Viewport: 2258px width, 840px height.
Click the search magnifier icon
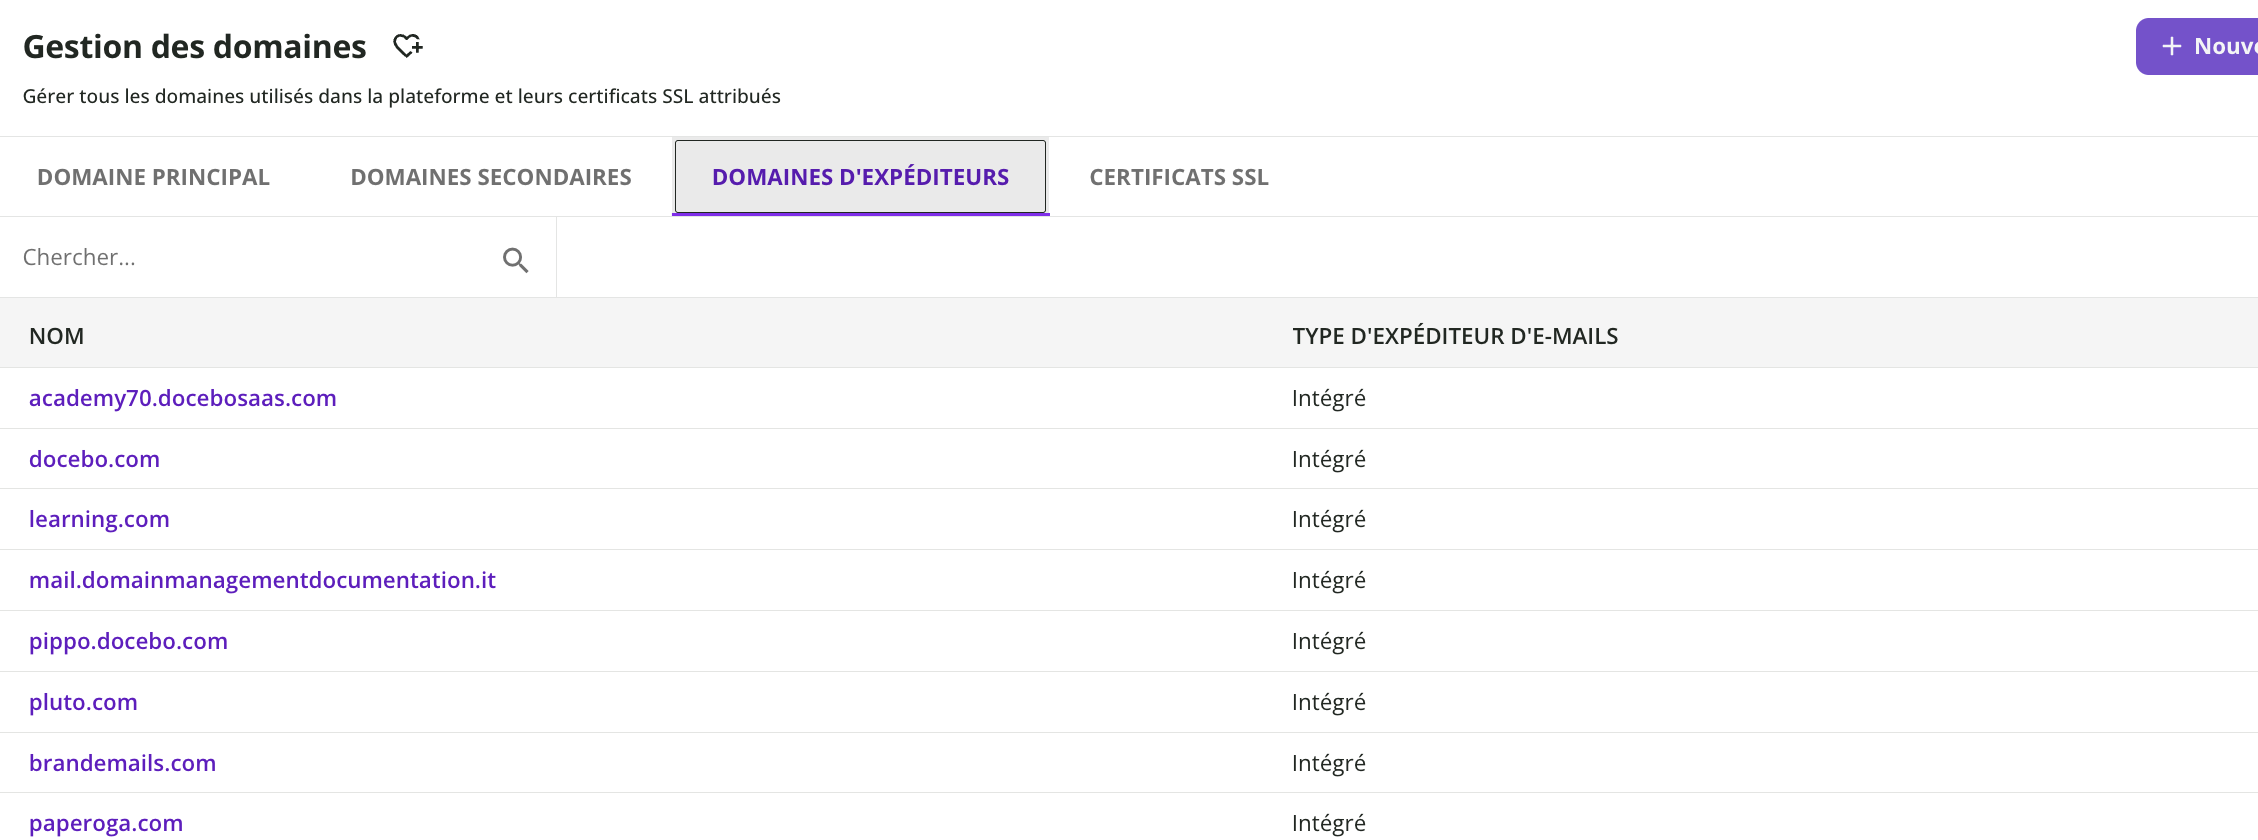pos(515,260)
